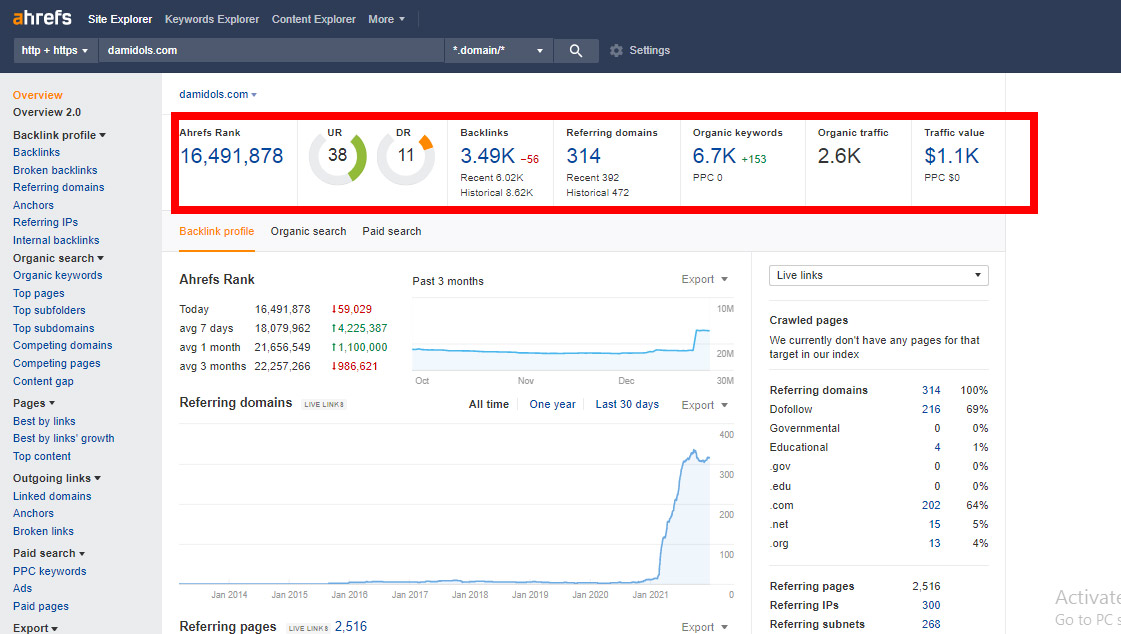Collapse the Organic search sidebar section
Image resolution: width=1121 pixels, height=634 pixels.
[x=58, y=258]
